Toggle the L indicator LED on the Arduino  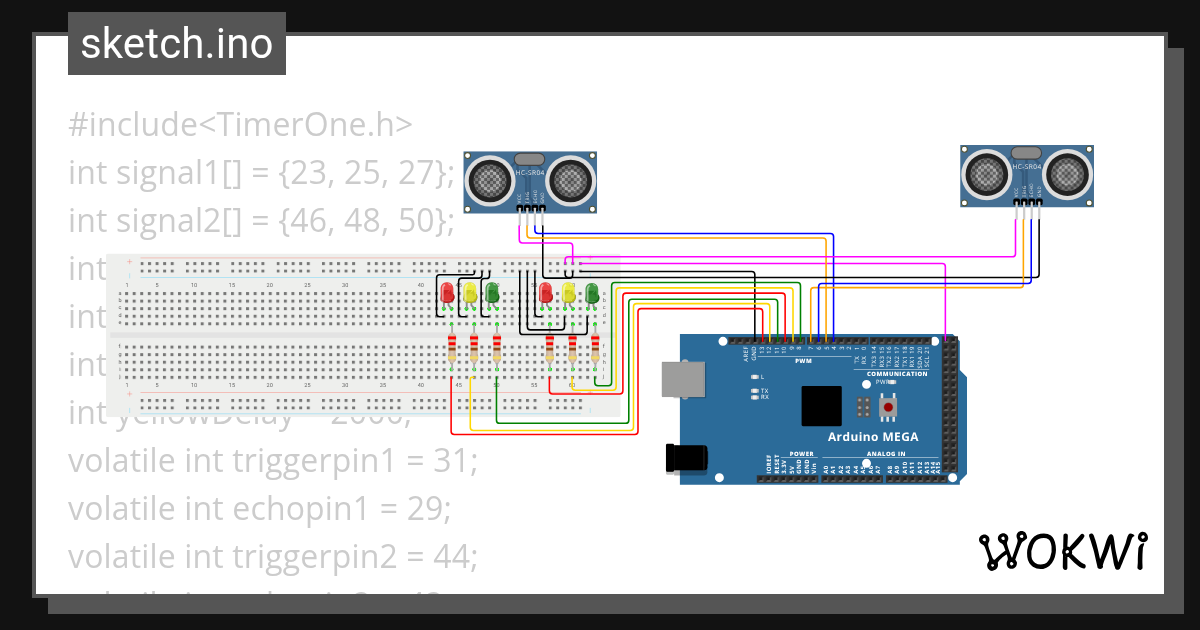point(755,377)
